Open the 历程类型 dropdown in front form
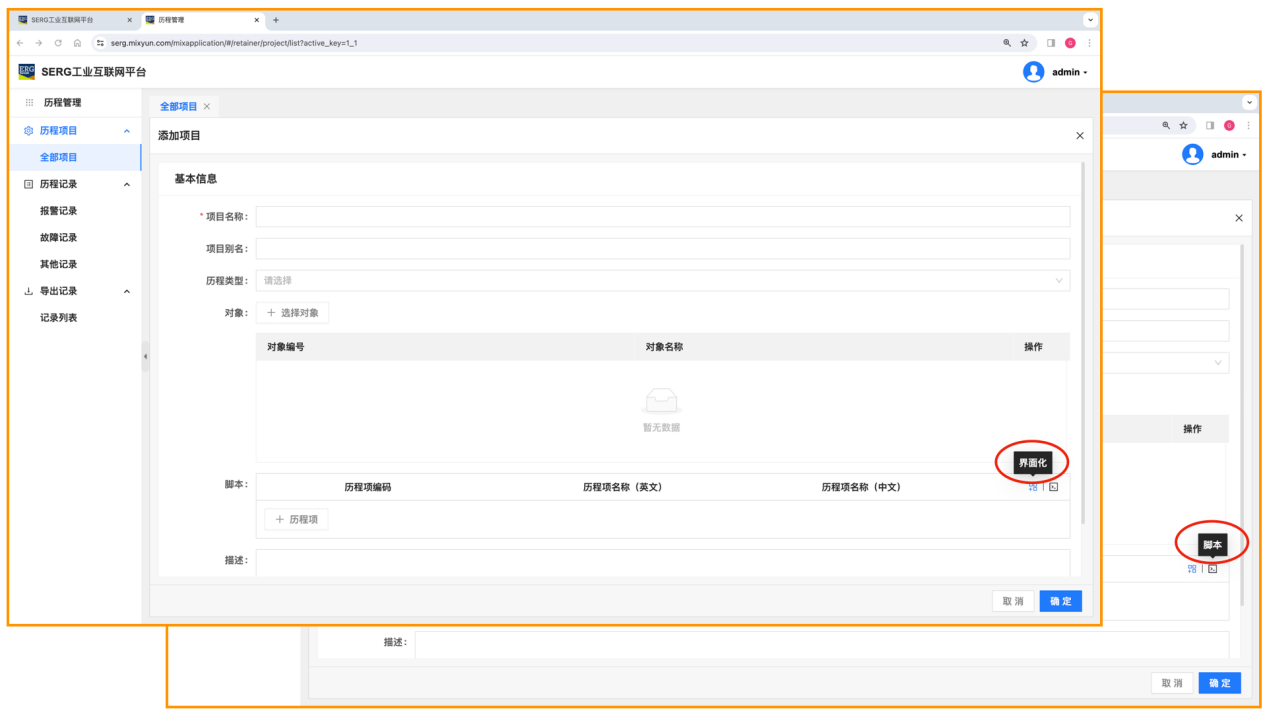The height and width of the screenshot is (713, 1267). point(662,281)
